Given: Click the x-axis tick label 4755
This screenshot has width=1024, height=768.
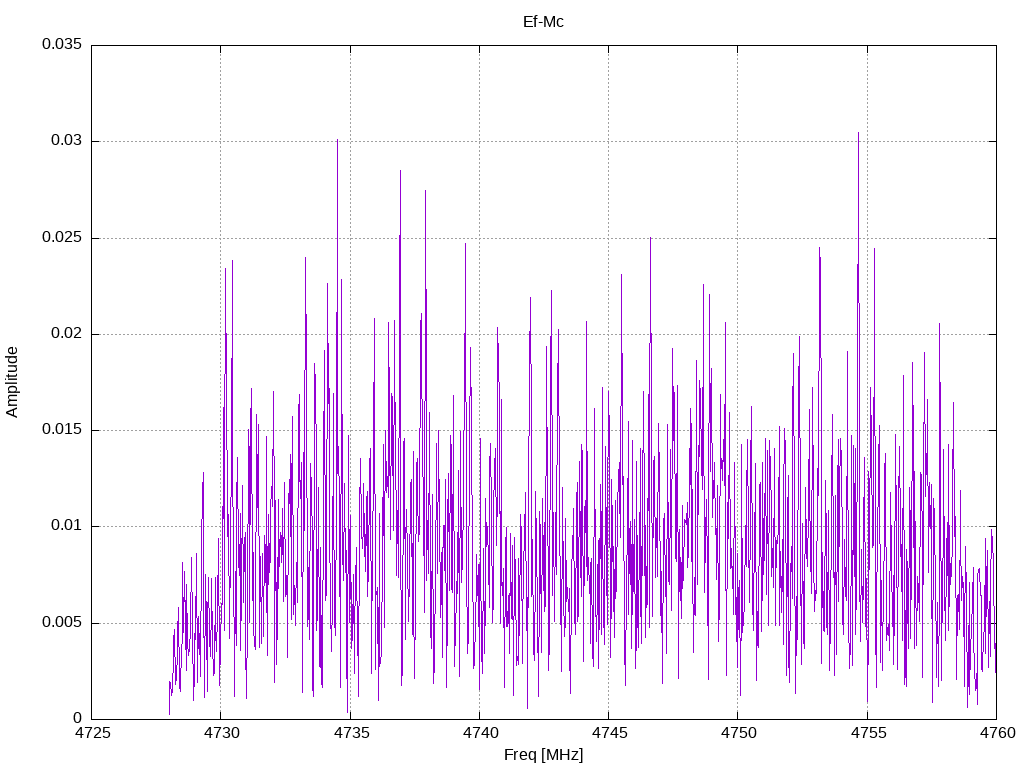Looking at the screenshot, I should [868, 733].
